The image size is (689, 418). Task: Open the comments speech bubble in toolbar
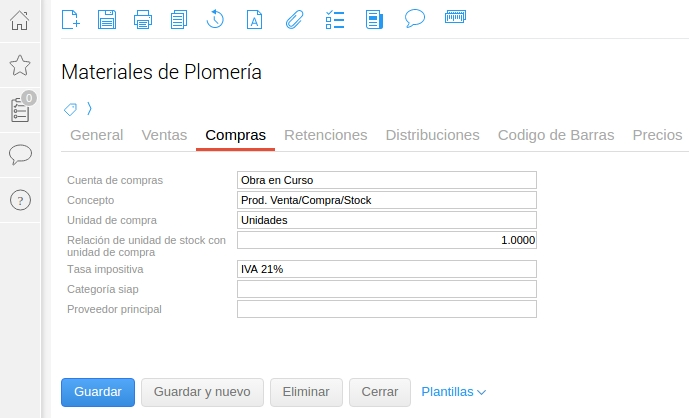415,19
